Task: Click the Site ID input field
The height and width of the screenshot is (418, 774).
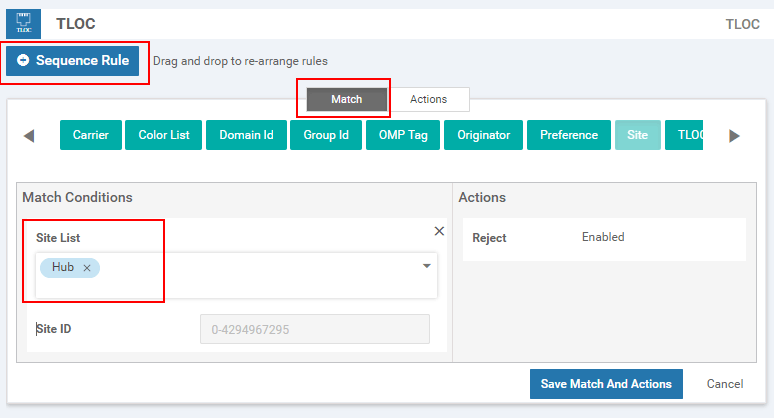Action: [x=315, y=329]
